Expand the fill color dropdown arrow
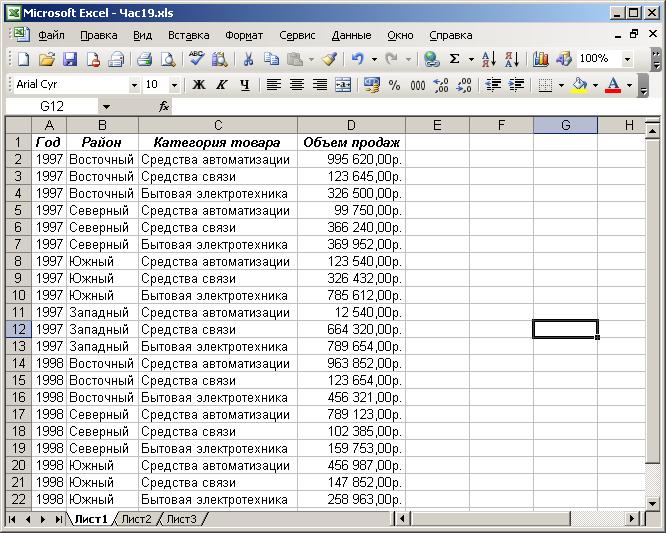The height and width of the screenshot is (533, 666). pos(596,85)
